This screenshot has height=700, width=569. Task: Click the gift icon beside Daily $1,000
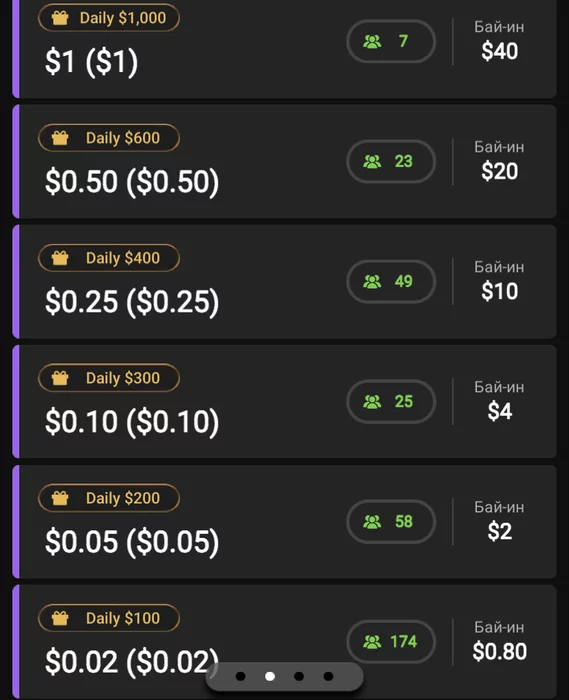(x=60, y=18)
